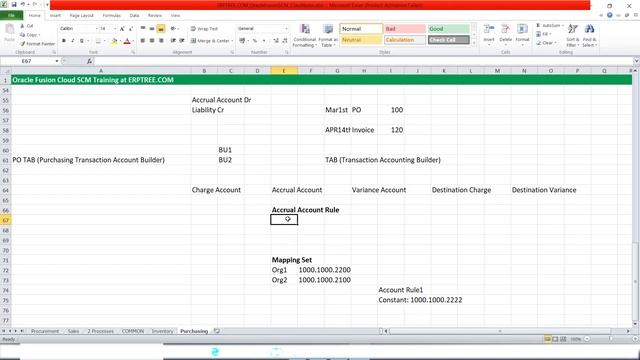Image resolution: width=640 pixels, height=360 pixels.
Task: Click the Paste clipboard icon
Action: (x=9, y=30)
